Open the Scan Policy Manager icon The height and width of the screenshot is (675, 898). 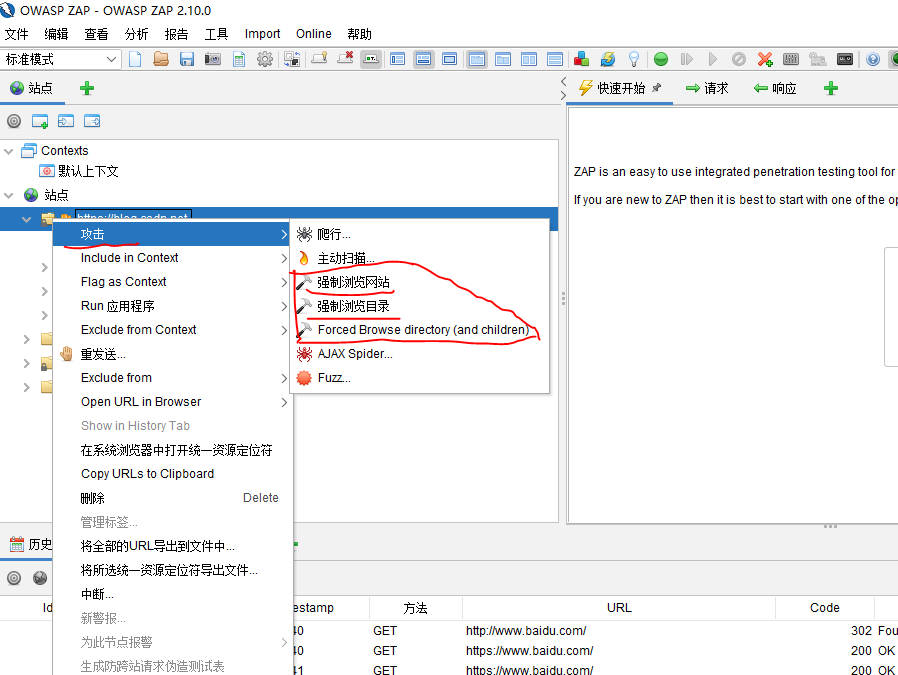tap(791, 59)
